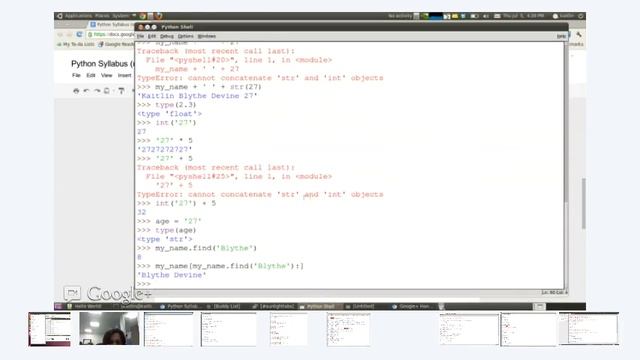Switch to Untitled taskbar item
This screenshot has width=640, height=360.
pos(360,307)
